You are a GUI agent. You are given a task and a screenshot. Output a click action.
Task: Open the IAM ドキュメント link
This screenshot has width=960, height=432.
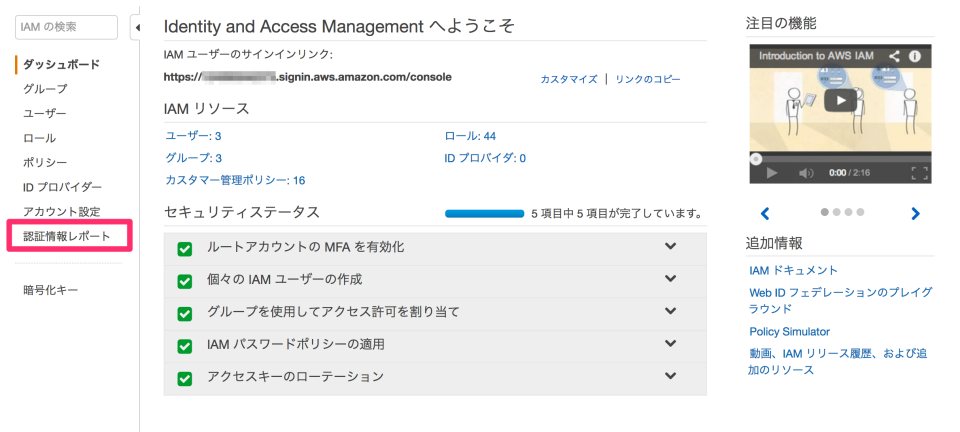[793, 270]
